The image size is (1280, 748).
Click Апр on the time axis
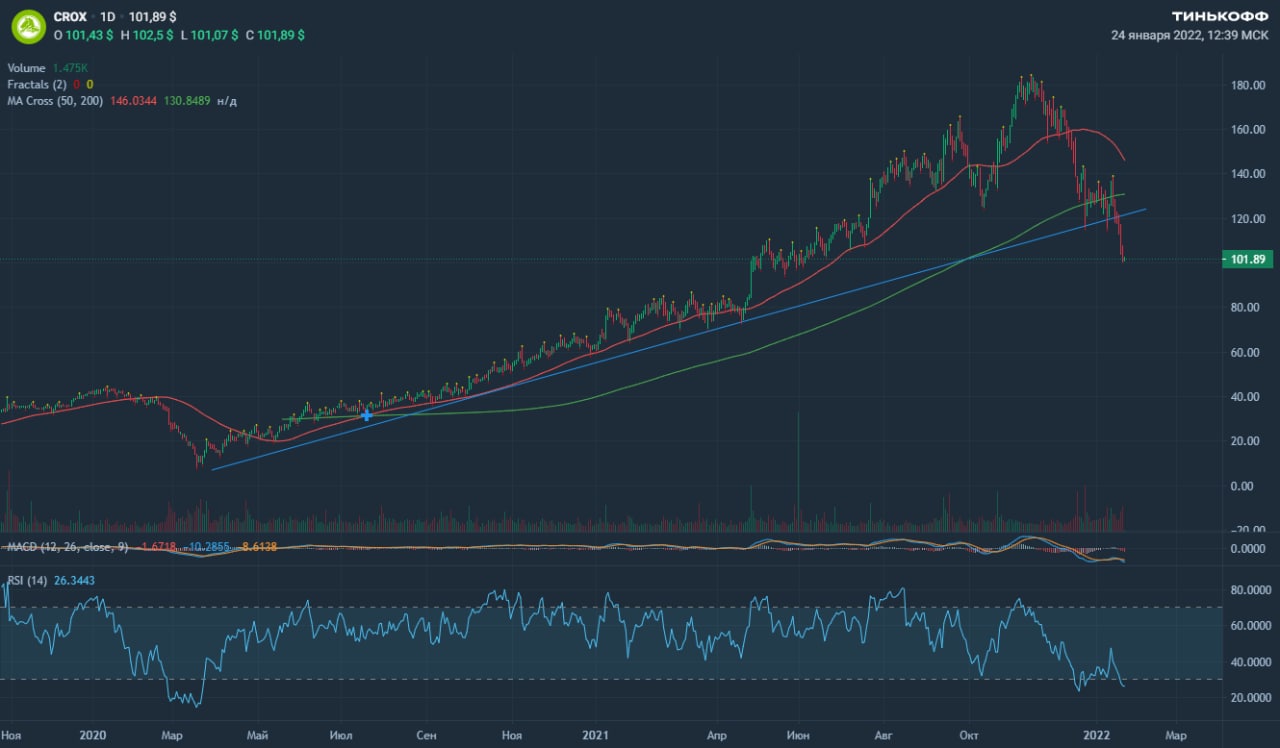717,735
